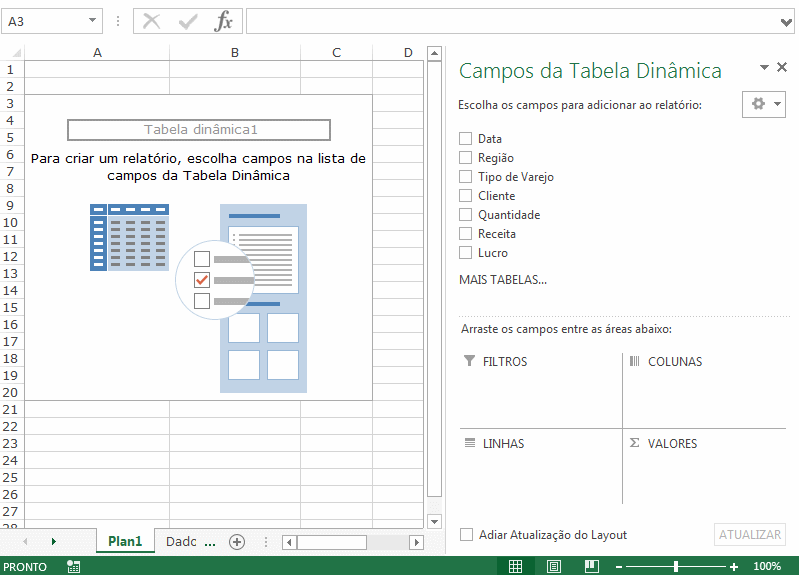The image size is (799, 575).
Task: Click the LINHAS area icon
Action: tap(470, 443)
